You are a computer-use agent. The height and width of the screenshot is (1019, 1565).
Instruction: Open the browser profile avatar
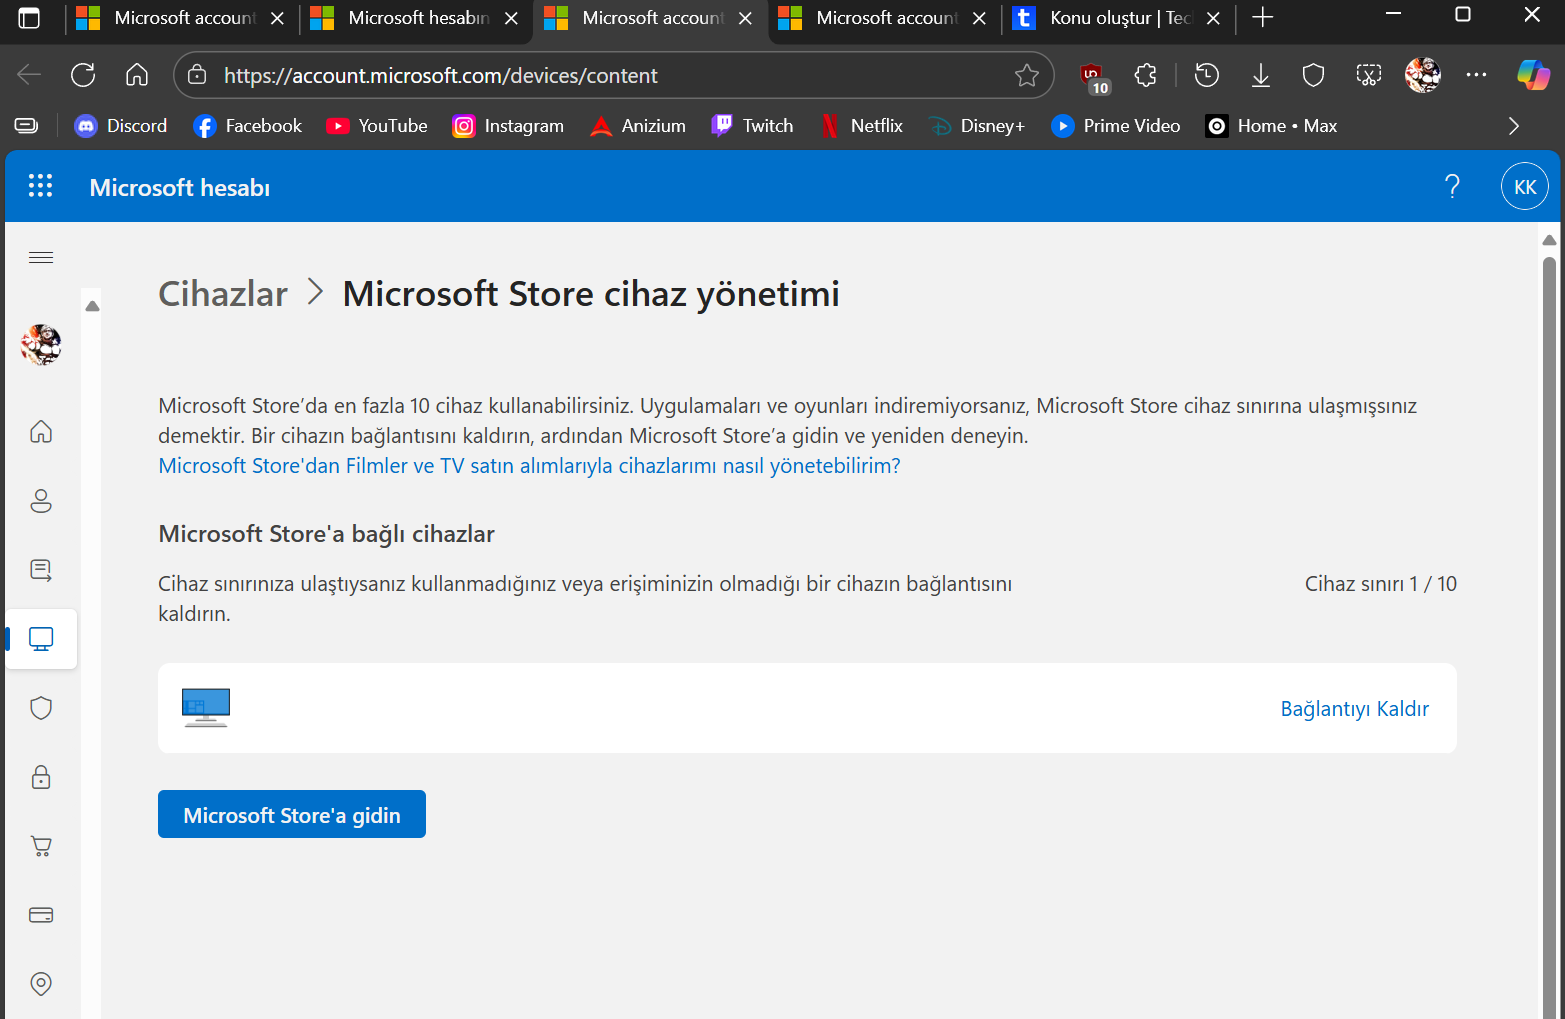click(1422, 75)
